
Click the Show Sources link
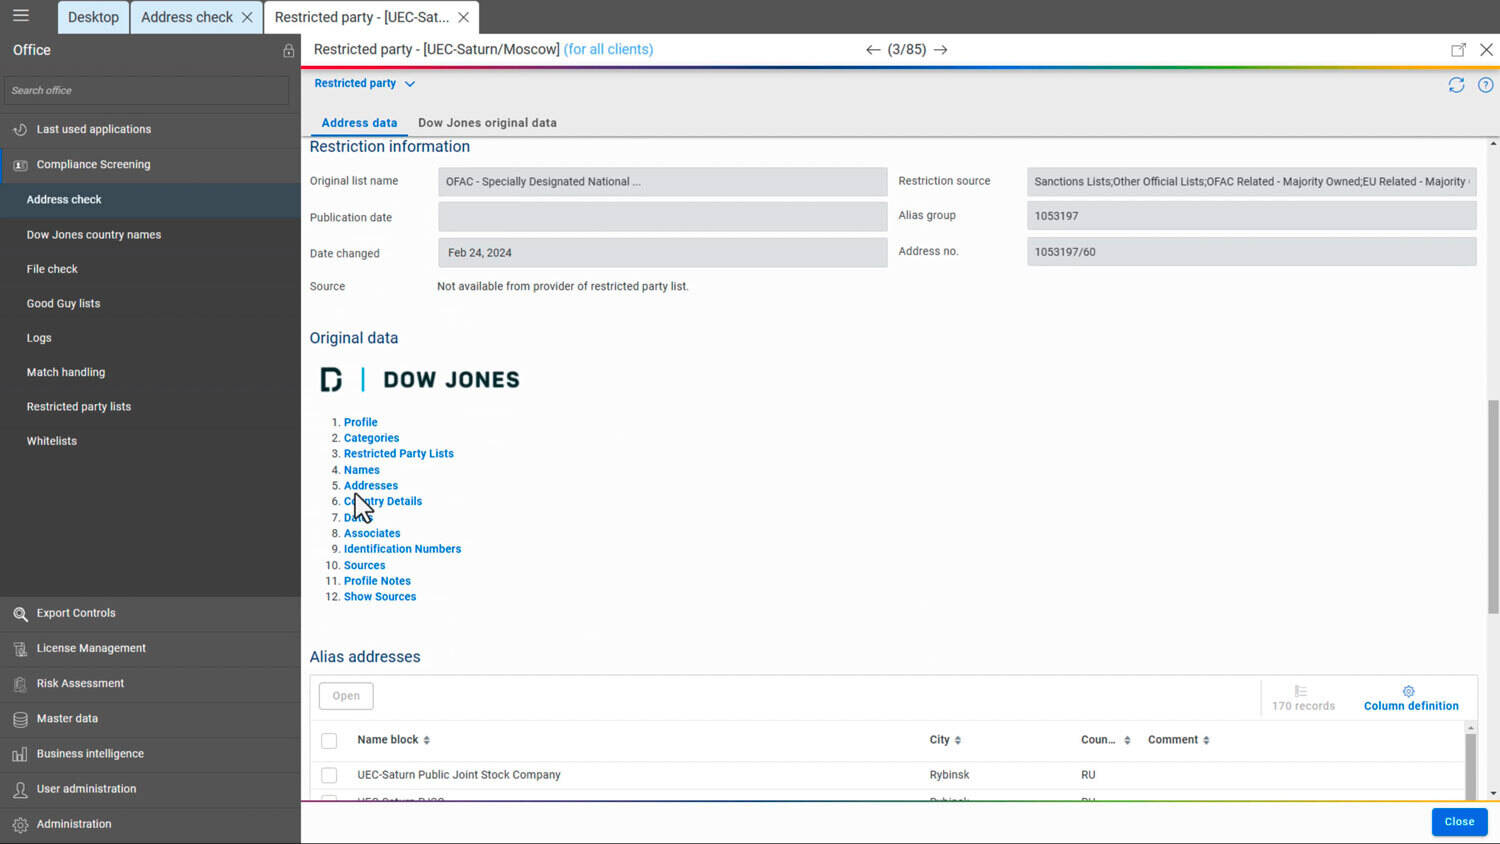click(380, 597)
